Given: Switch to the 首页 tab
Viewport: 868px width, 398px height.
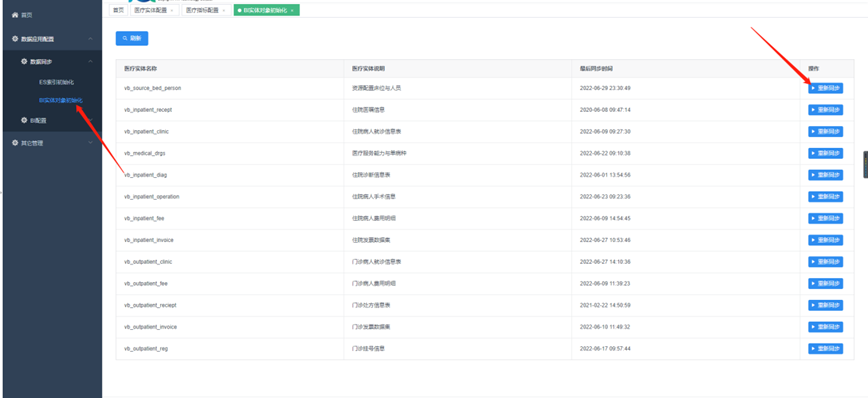Looking at the screenshot, I should click(118, 10).
